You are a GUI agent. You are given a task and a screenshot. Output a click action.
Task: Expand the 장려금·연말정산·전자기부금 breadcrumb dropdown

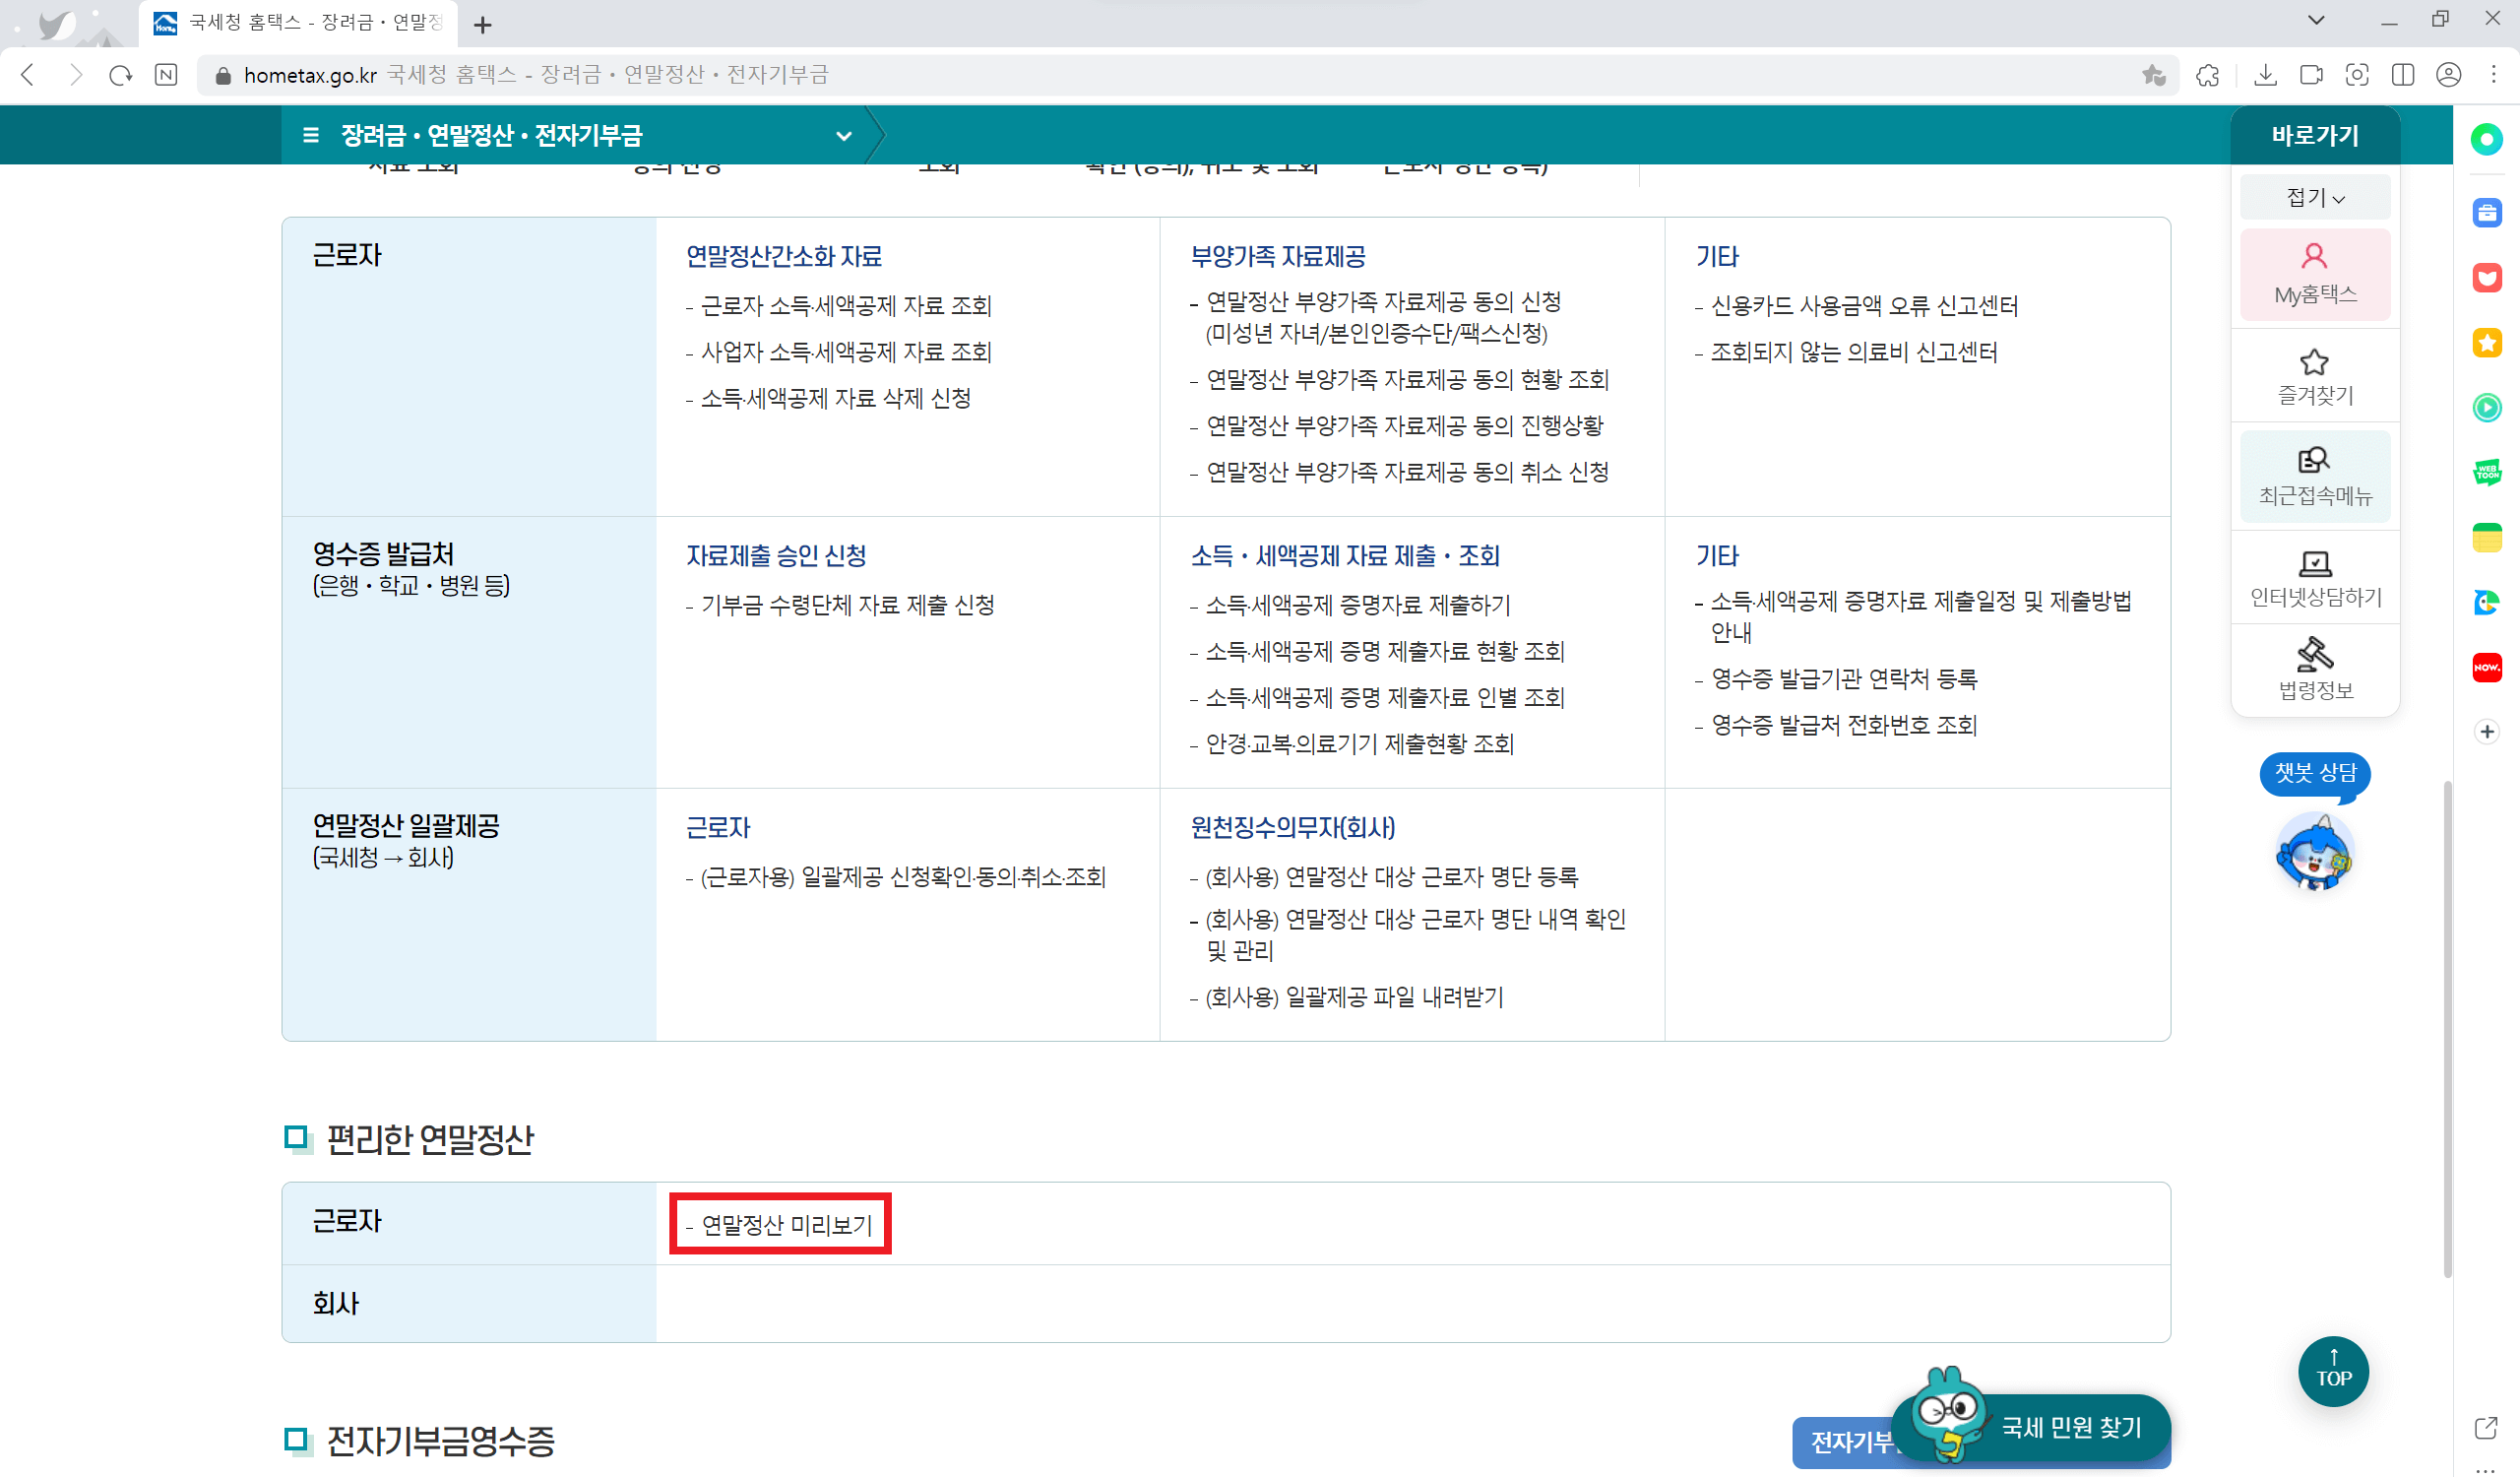pos(844,136)
